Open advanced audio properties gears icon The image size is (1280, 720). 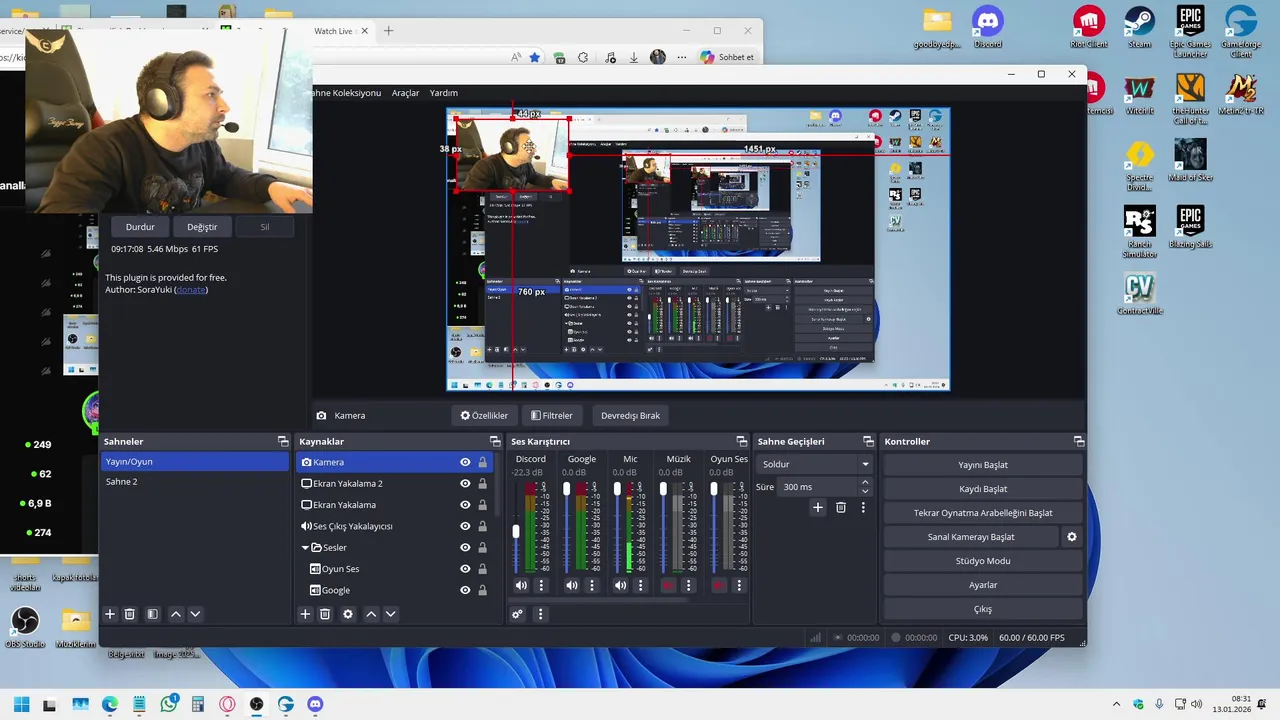pos(517,614)
